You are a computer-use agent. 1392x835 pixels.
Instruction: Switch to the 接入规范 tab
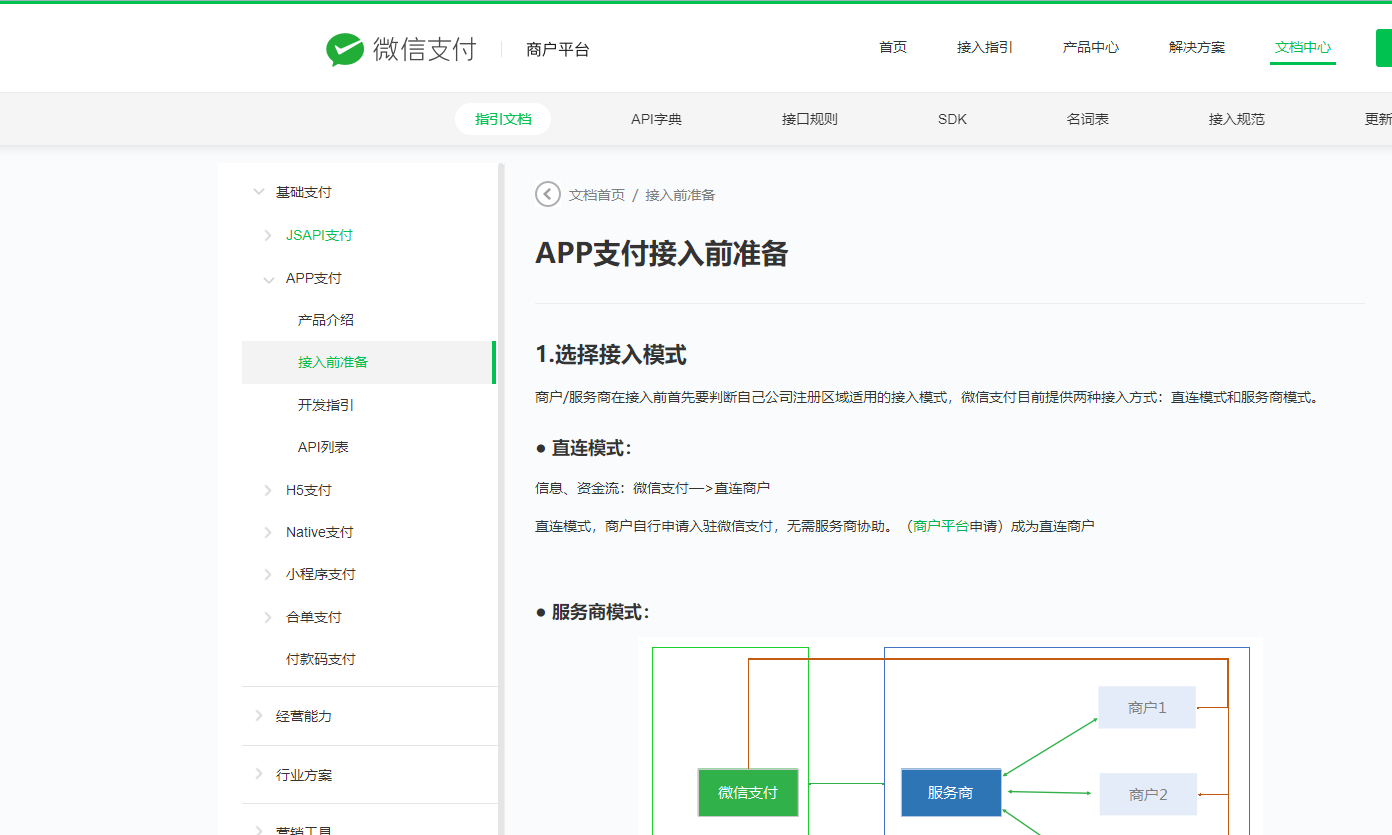(x=1237, y=119)
